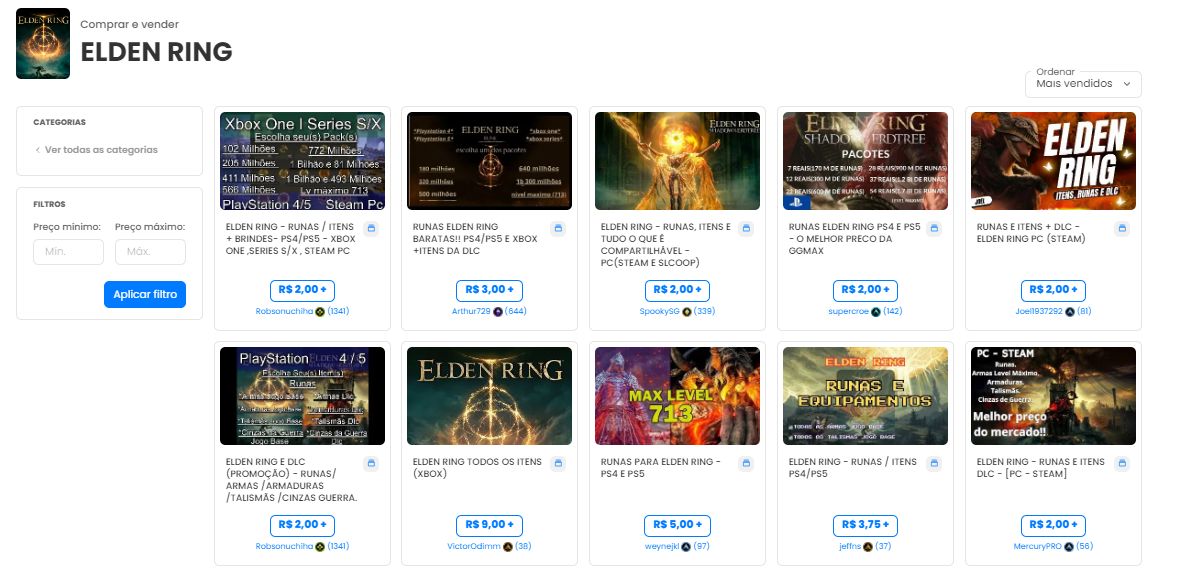
Task: Click seller badge icon next to supercroe
Action: 876,311
